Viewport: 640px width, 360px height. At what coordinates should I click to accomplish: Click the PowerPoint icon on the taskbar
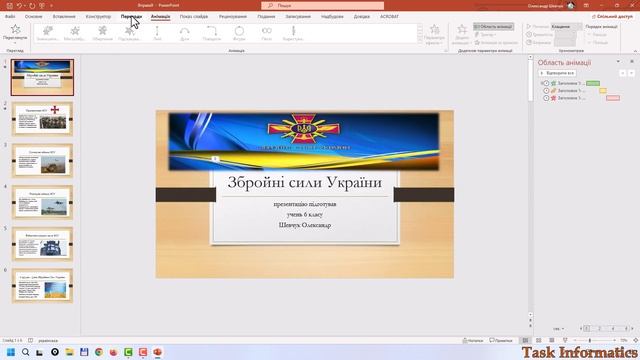click(158, 352)
